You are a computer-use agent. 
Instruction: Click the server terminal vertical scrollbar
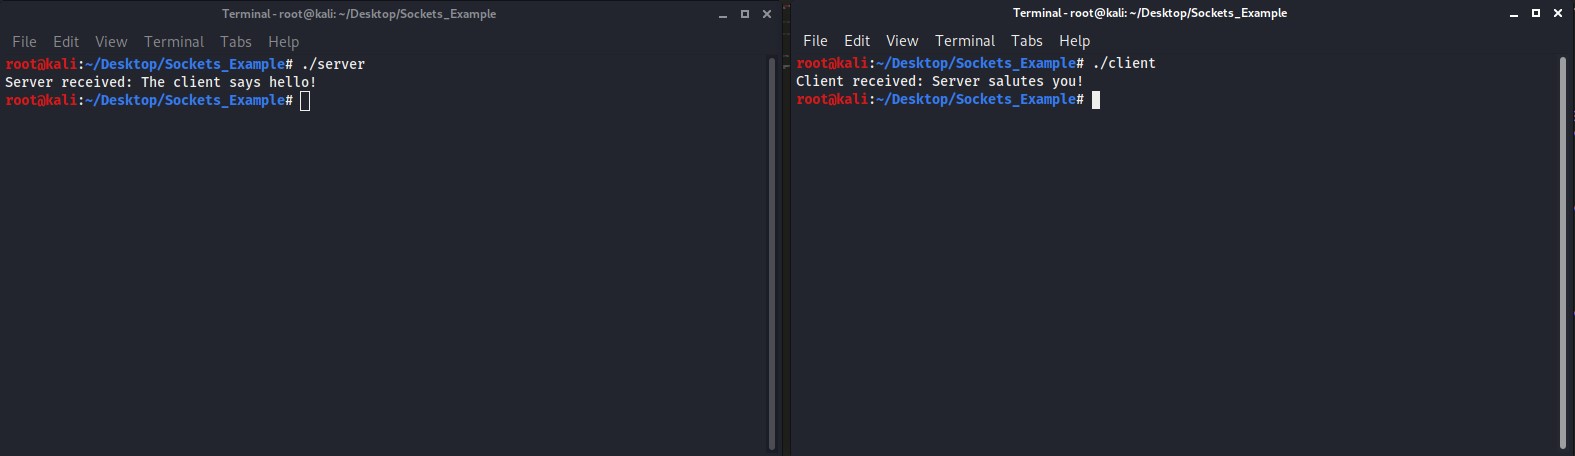(x=772, y=254)
